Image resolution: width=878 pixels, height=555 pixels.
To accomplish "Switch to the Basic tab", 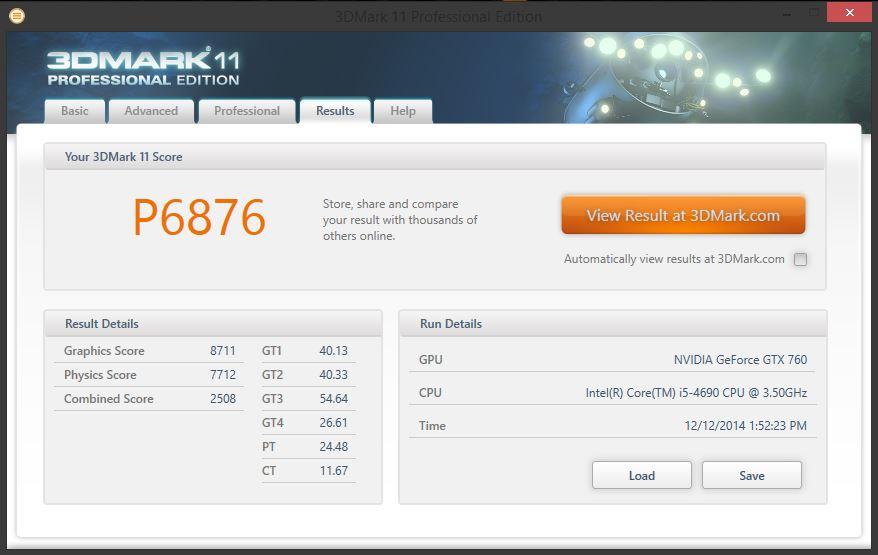I will (x=74, y=111).
